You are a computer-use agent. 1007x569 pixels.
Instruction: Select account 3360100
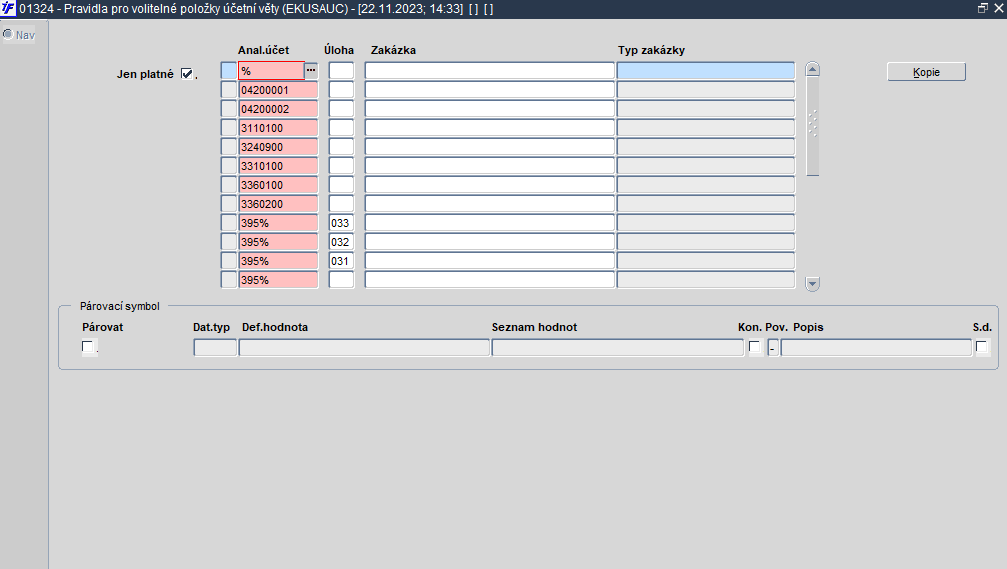pyautogui.click(x=278, y=185)
